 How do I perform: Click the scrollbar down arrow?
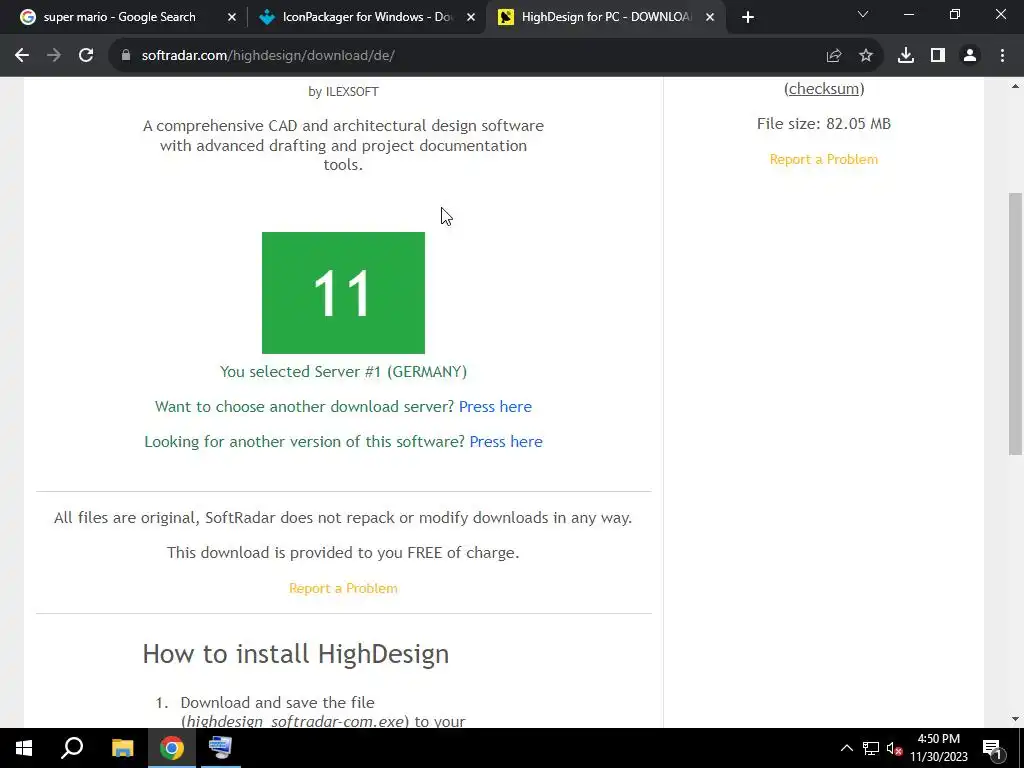1016,719
